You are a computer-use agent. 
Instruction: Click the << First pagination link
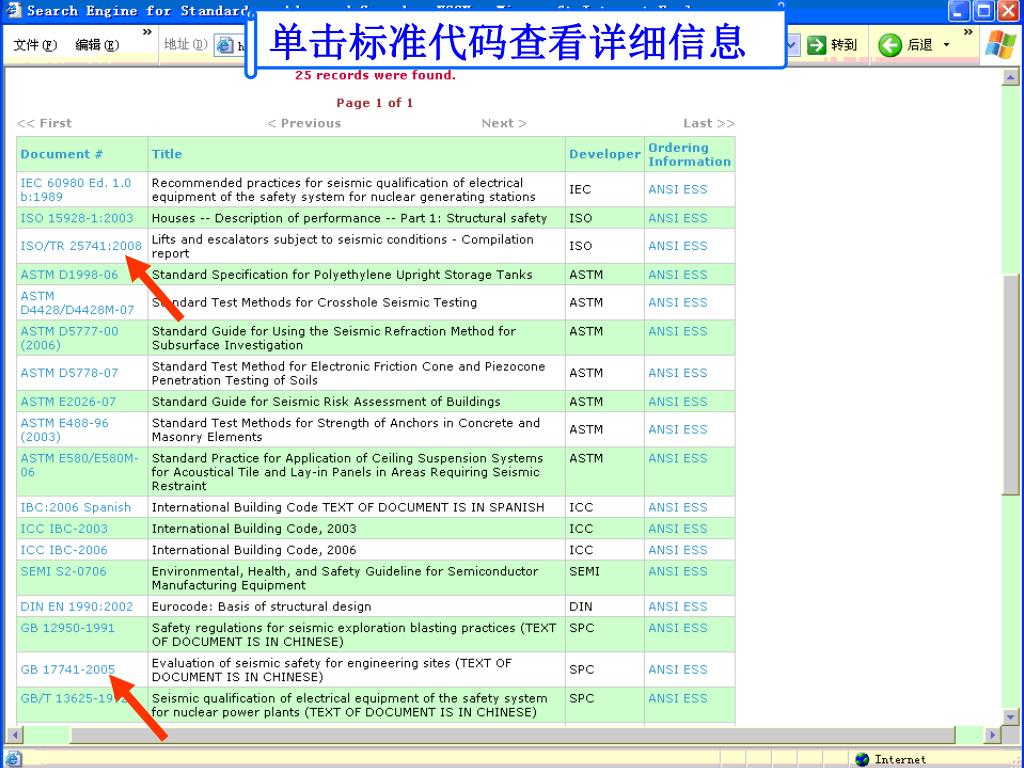click(44, 123)
